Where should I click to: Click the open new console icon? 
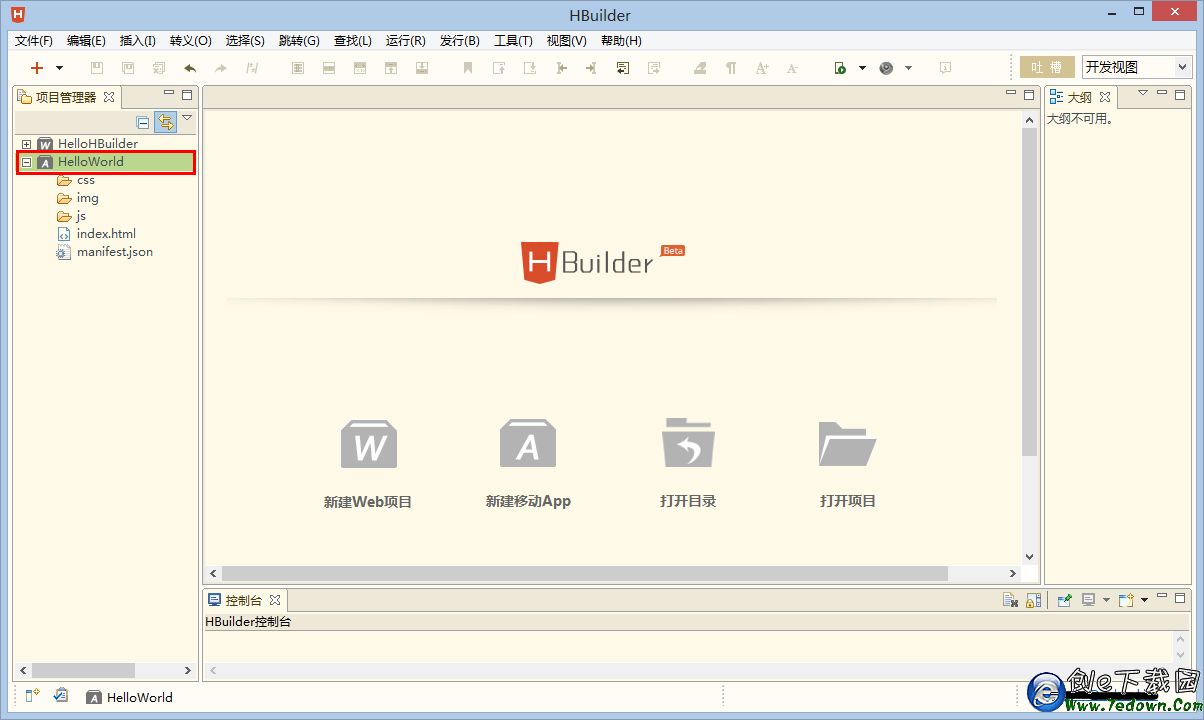coord(1126,600)
